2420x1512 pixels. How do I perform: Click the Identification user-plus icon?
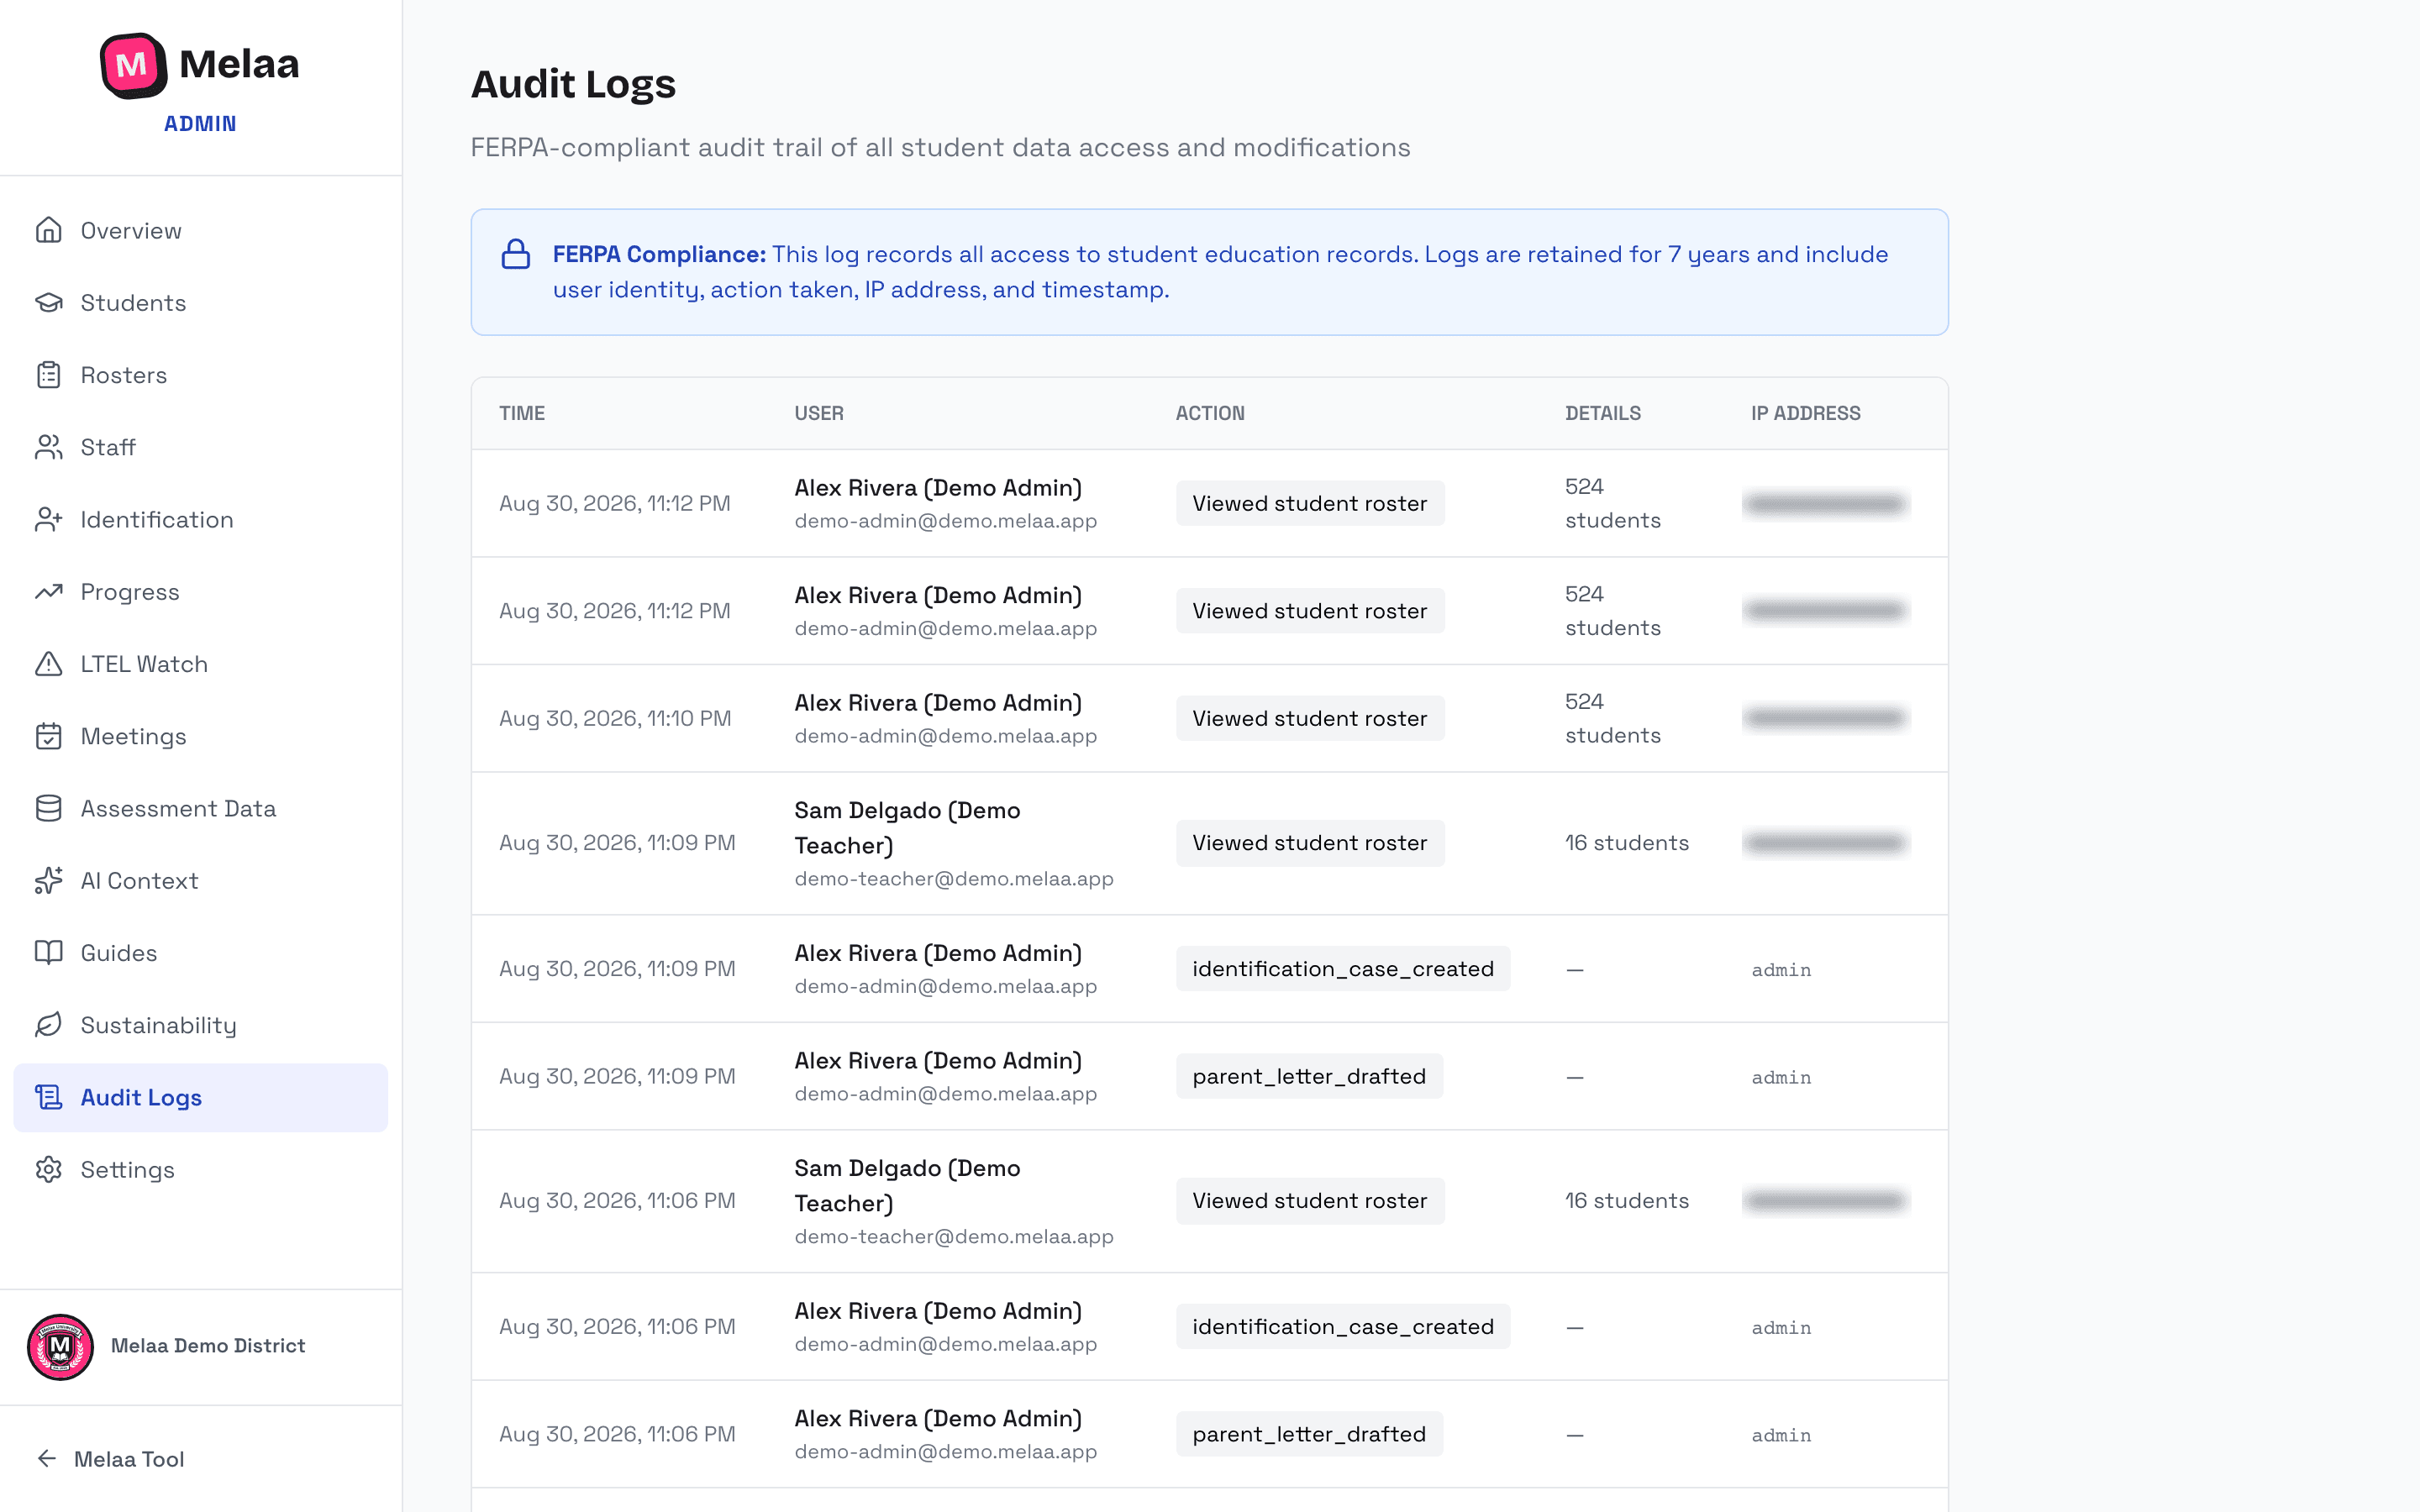[x=48, y=519]
